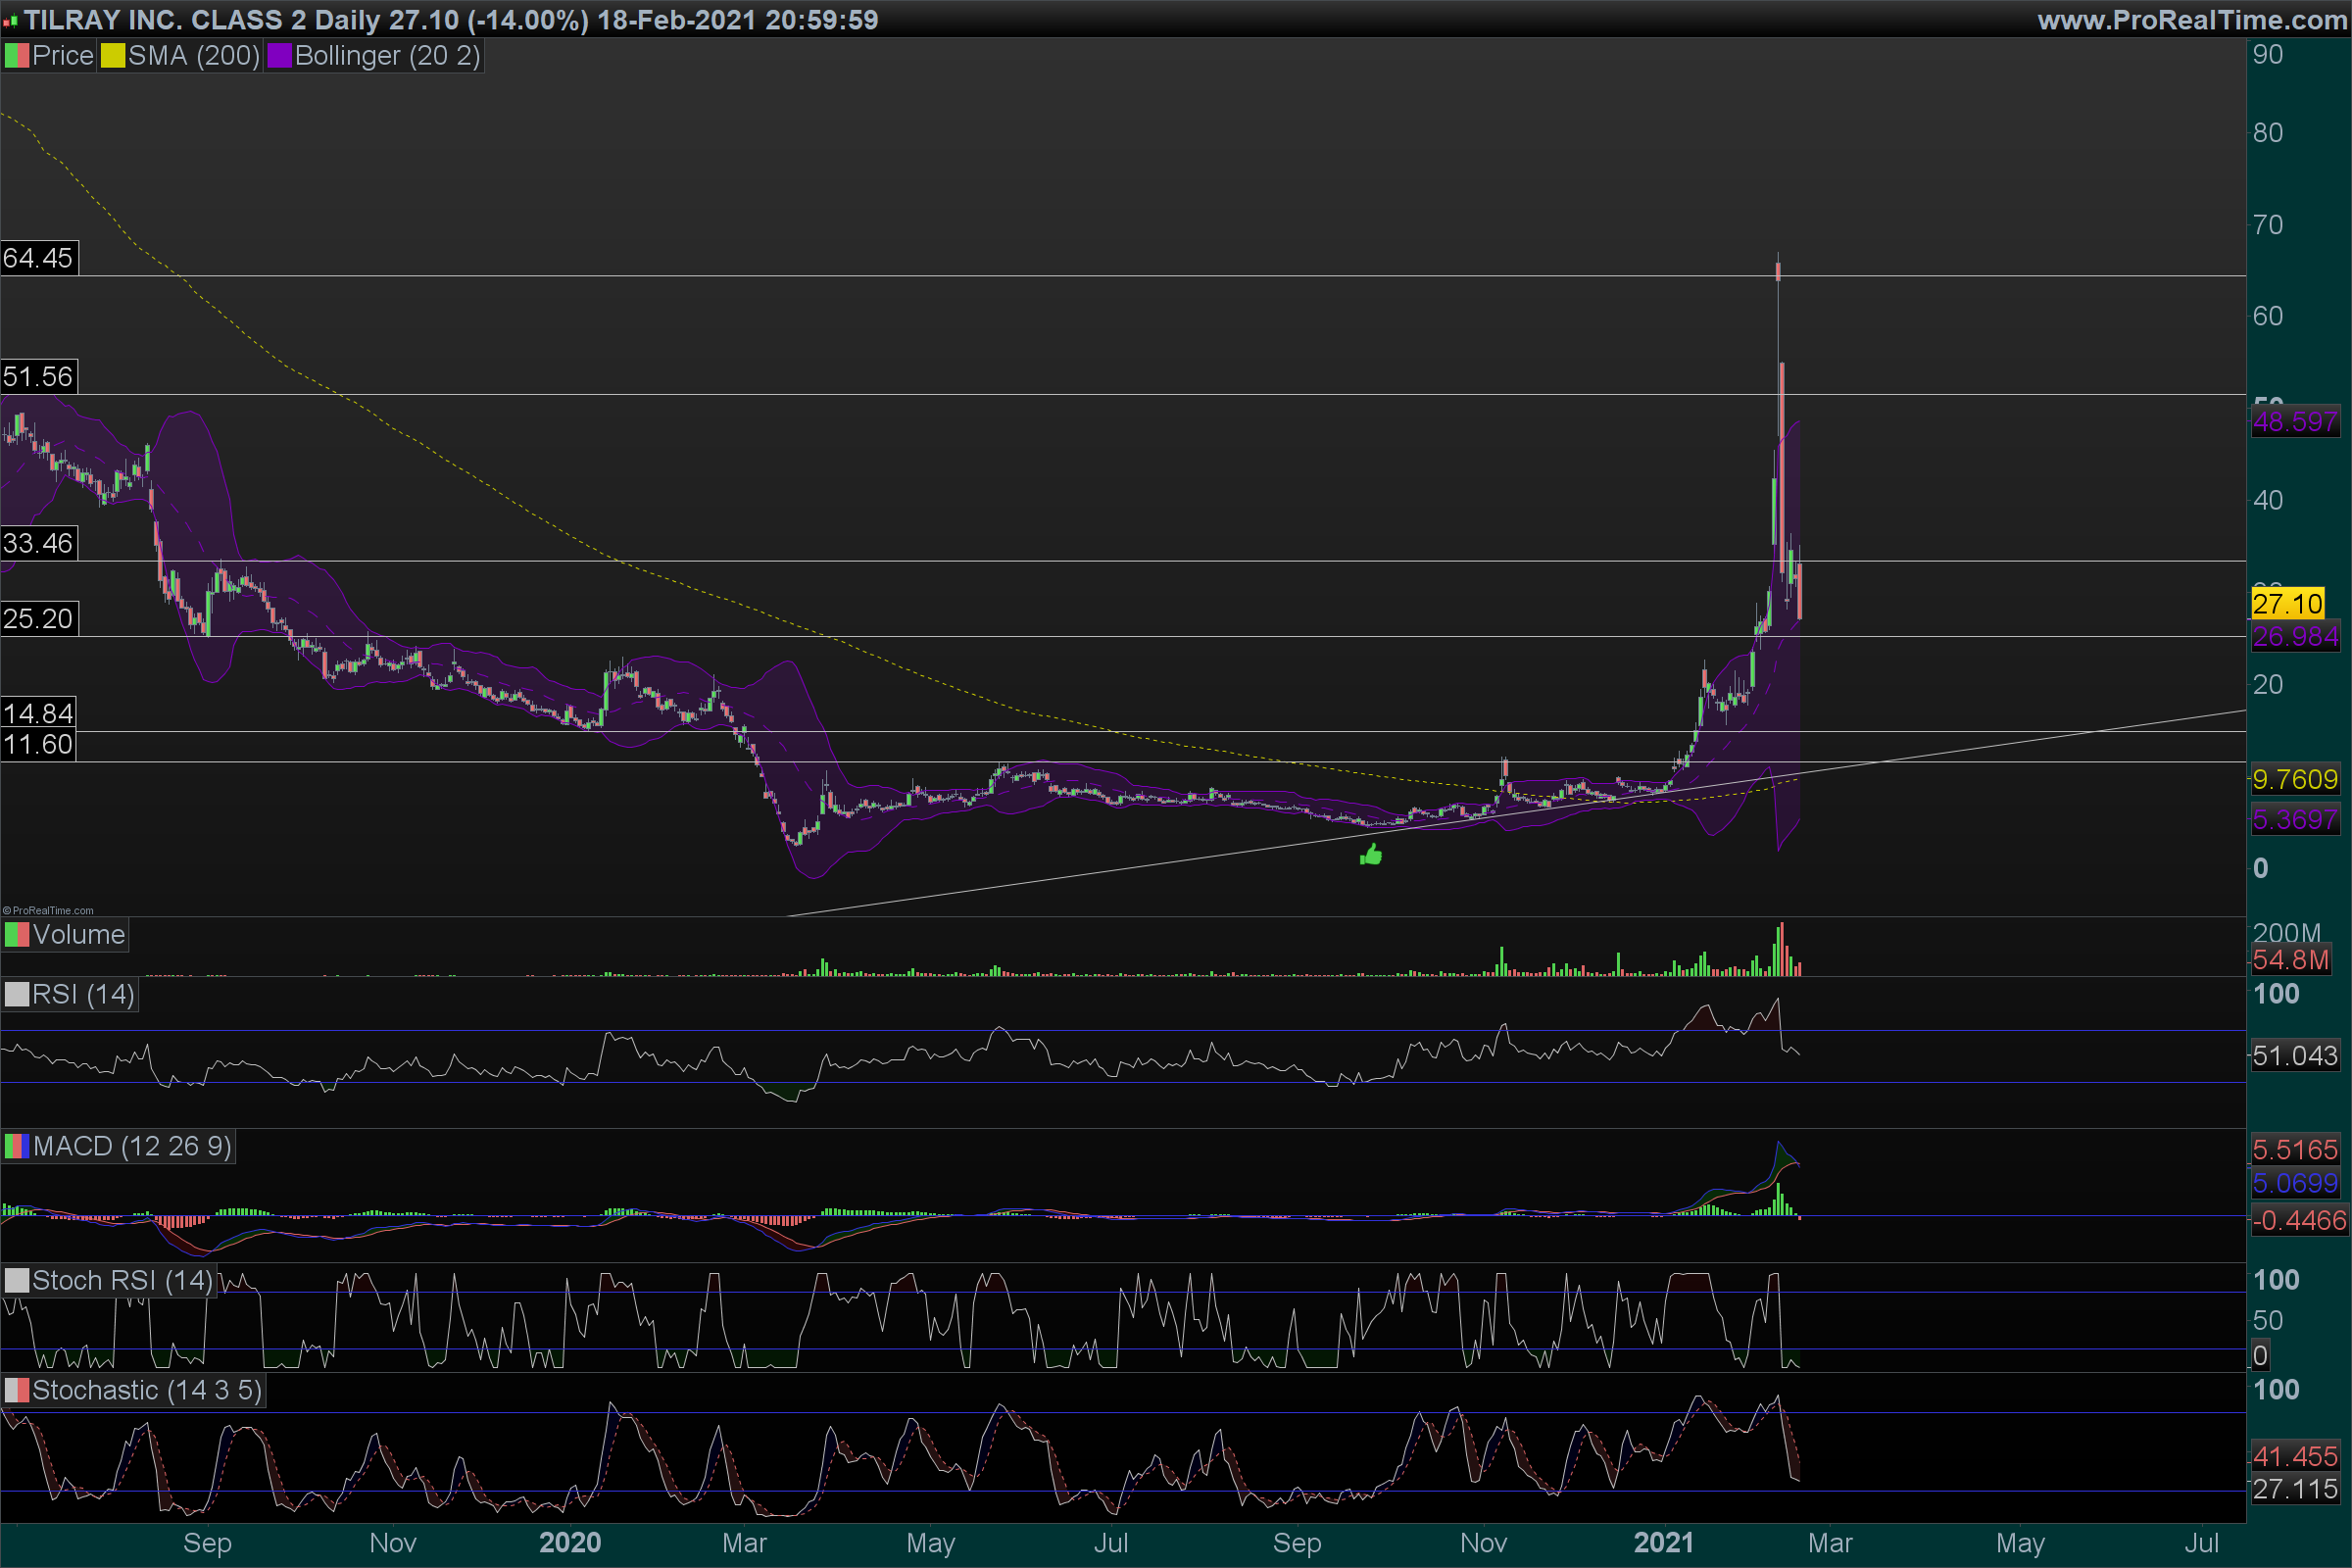Screen dimensions: 2352x1568
Task: Click the Volume panel color icon
Action: tap(17, 935)
